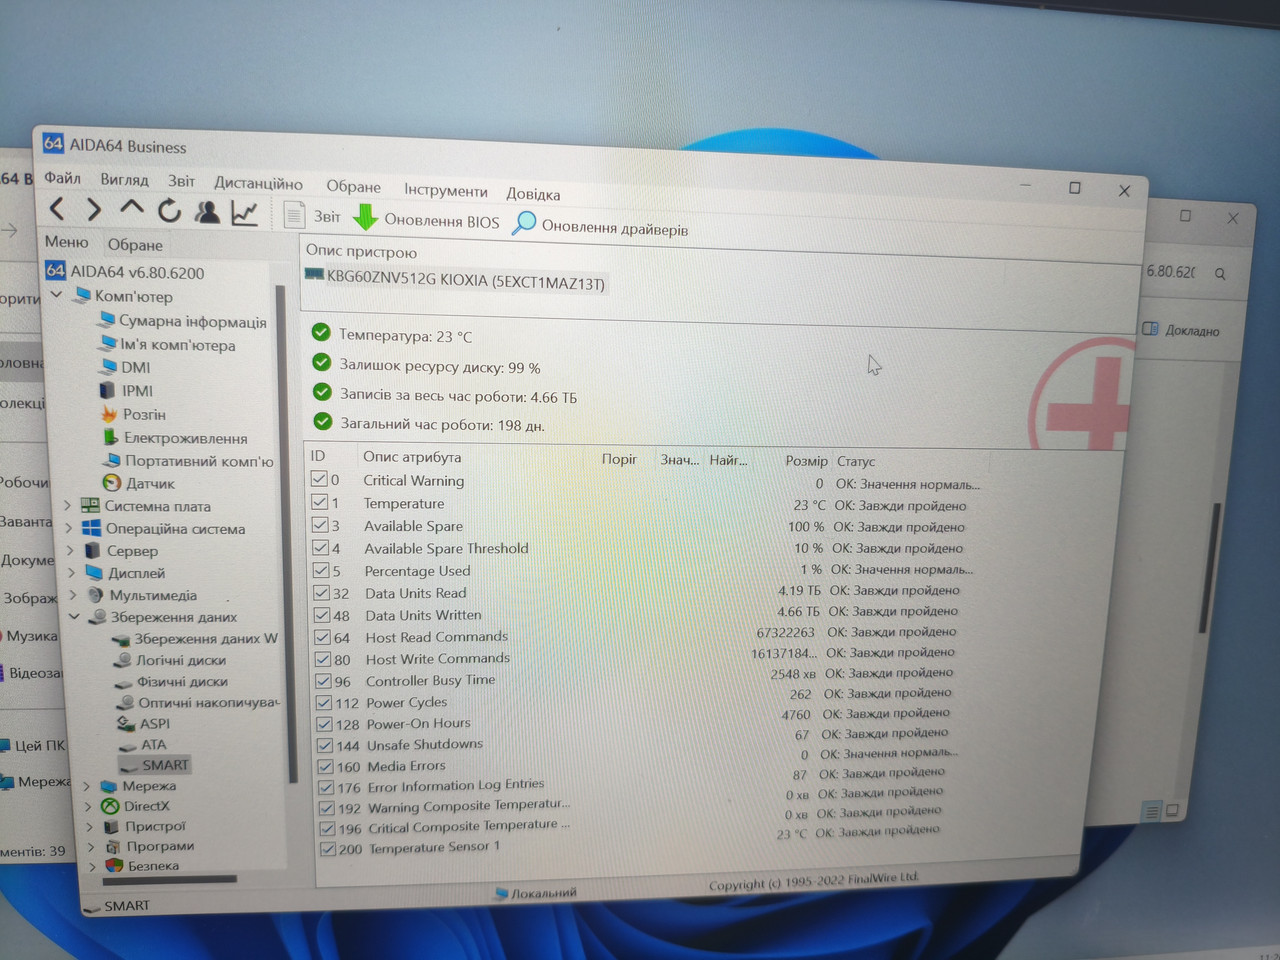Click the Звіт report toolbar button
Screen dimensions: 1280x960
pyautogui.click(x=312, y=215)
